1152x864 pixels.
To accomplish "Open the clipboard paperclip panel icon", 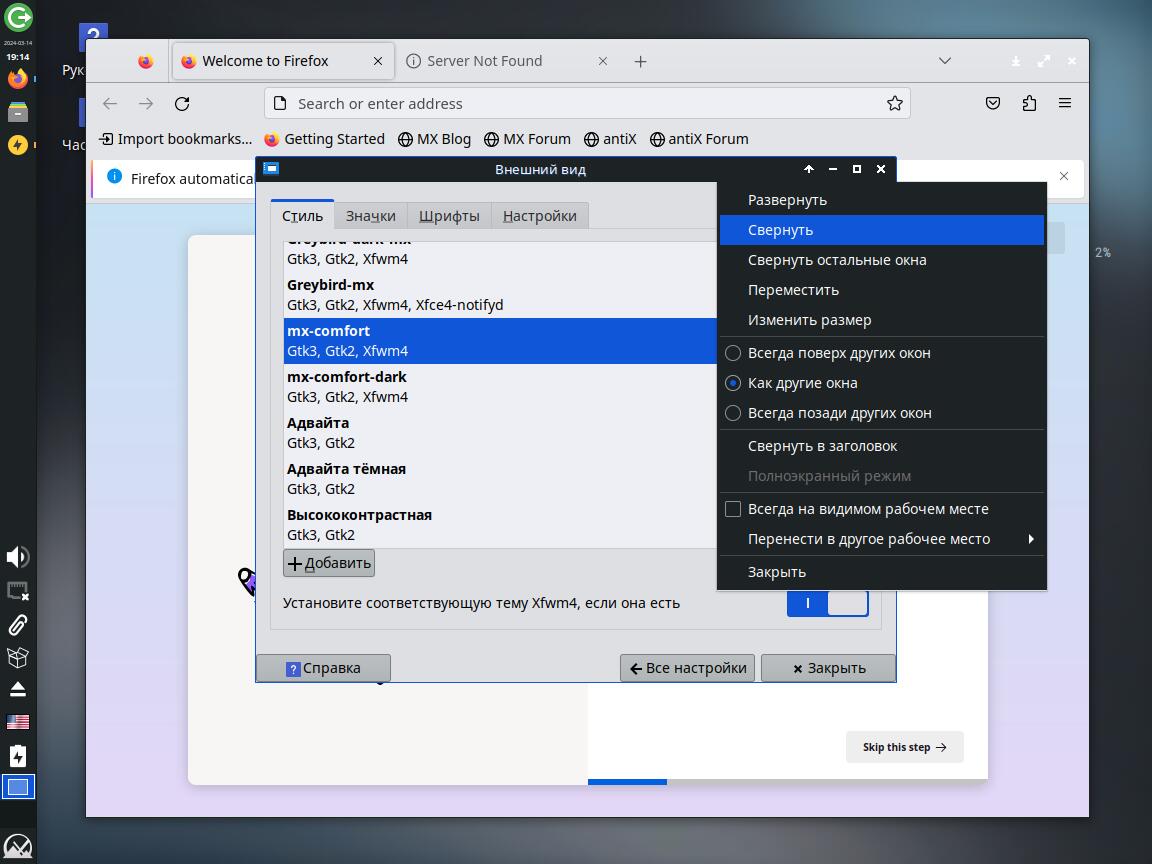I will (x=18, y=624).
